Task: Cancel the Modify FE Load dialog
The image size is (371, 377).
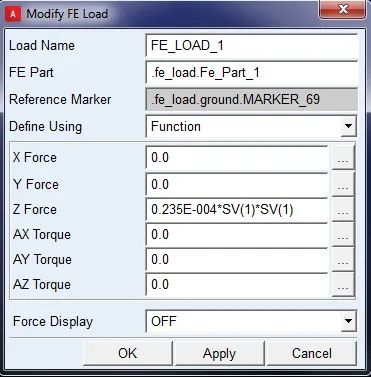Action: [312, 353]
